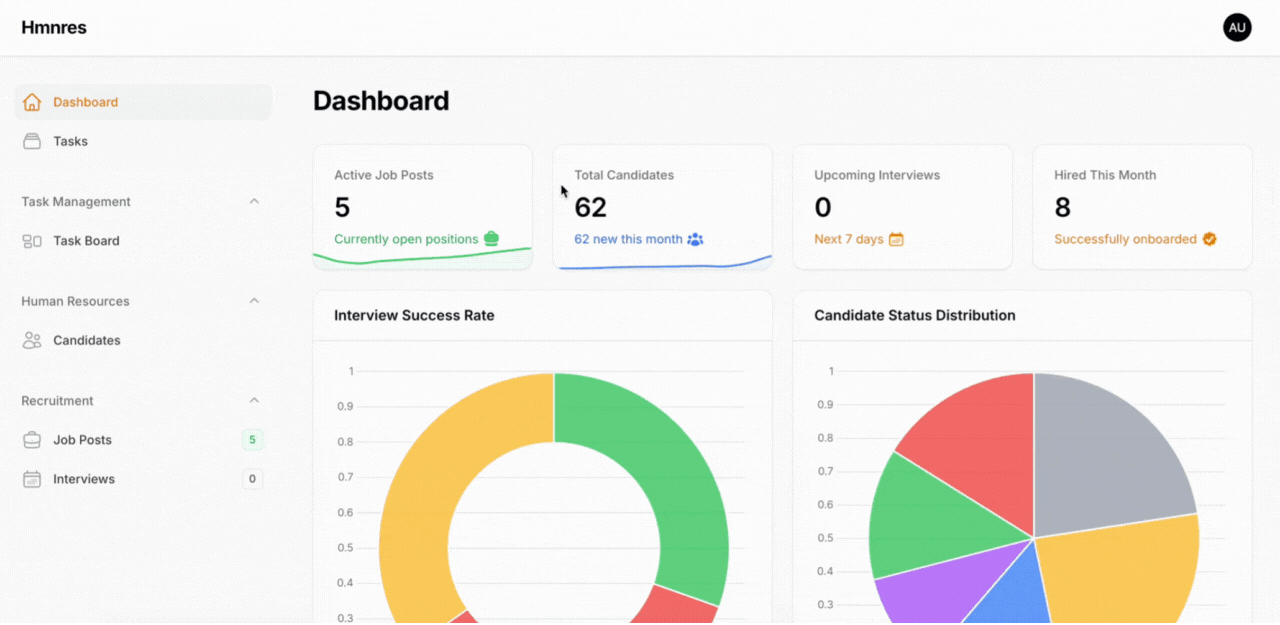1280x625 pixels.
Task: Click the Hmnres logo link
Action: tap(54, 27)
